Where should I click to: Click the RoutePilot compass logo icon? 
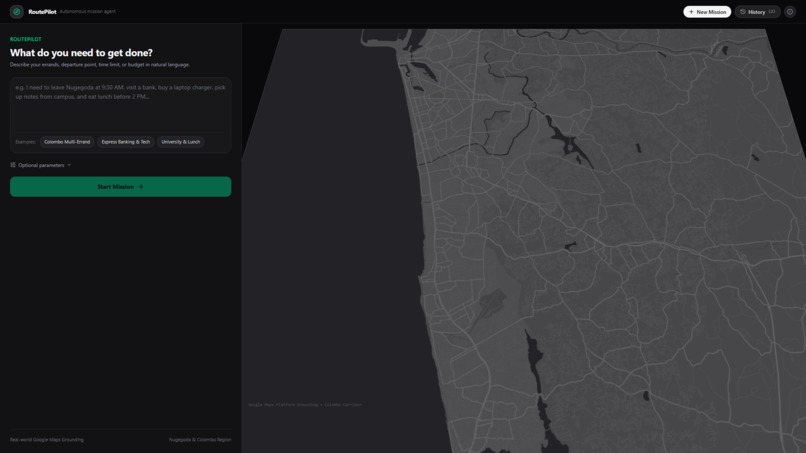(x=16, y=11)
